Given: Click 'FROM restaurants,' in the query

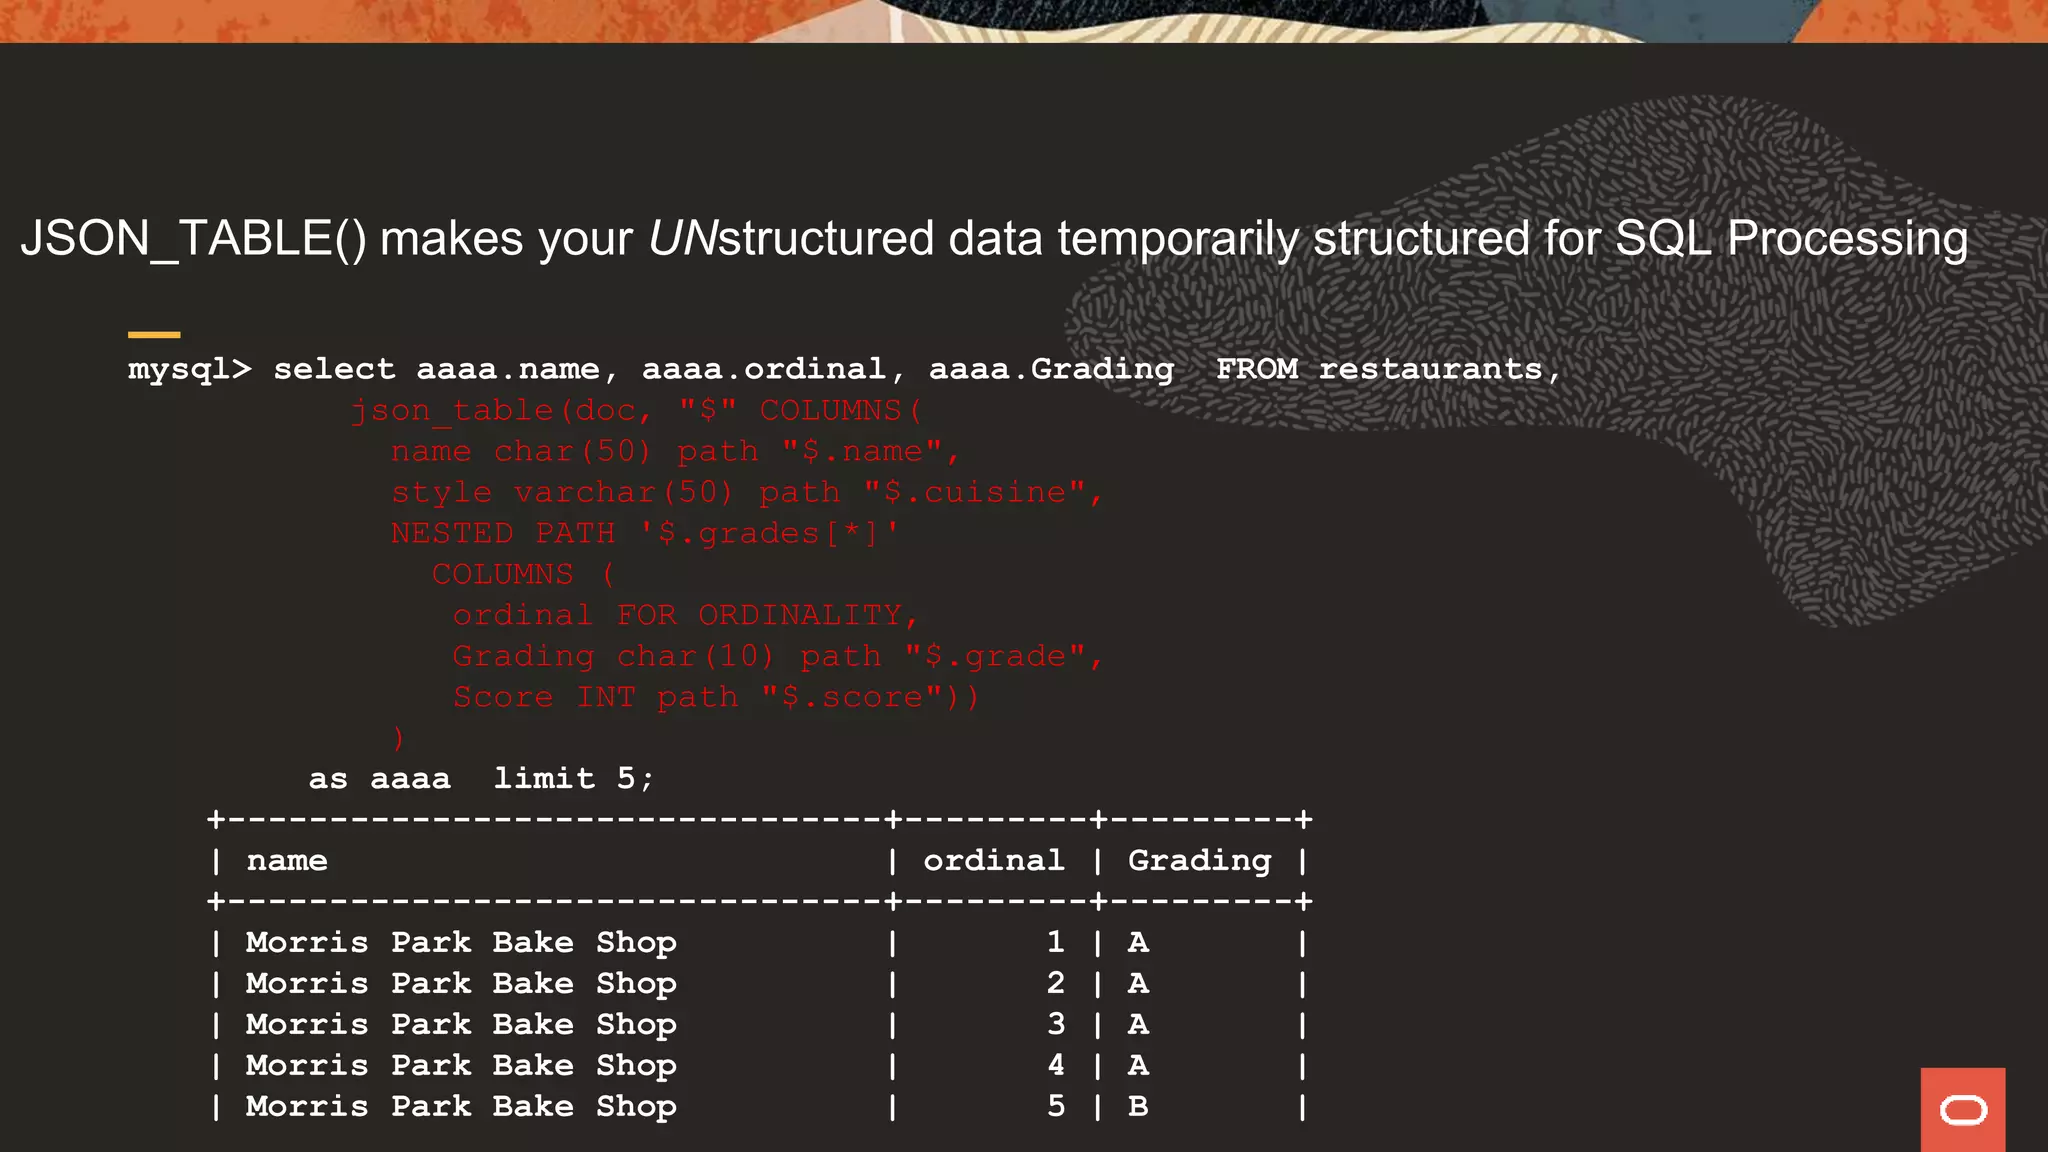Looking at the screenshot, I should (x=1389, y=369).
